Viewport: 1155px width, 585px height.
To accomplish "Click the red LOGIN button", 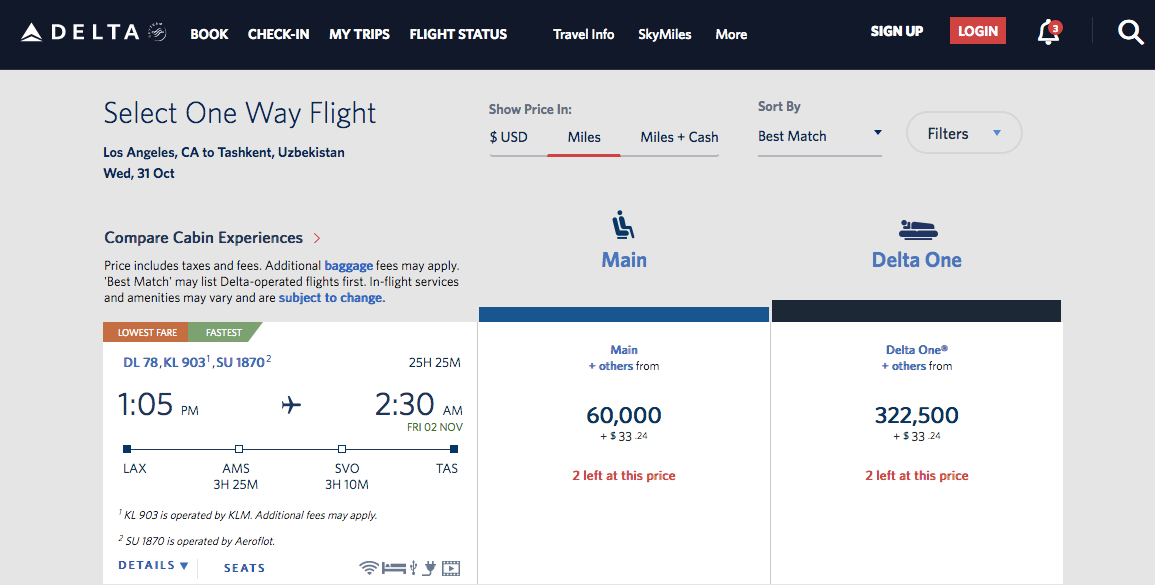I will tap(977, 31).
